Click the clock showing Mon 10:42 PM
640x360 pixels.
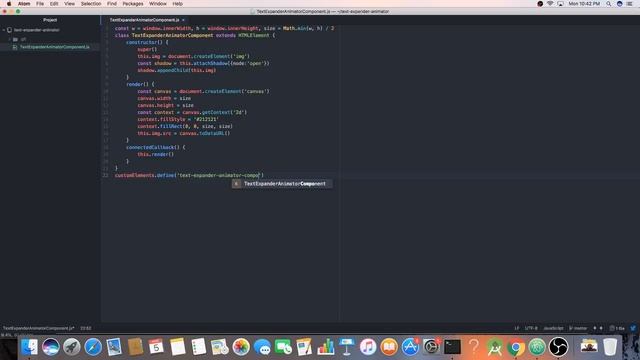click(584, 4)
